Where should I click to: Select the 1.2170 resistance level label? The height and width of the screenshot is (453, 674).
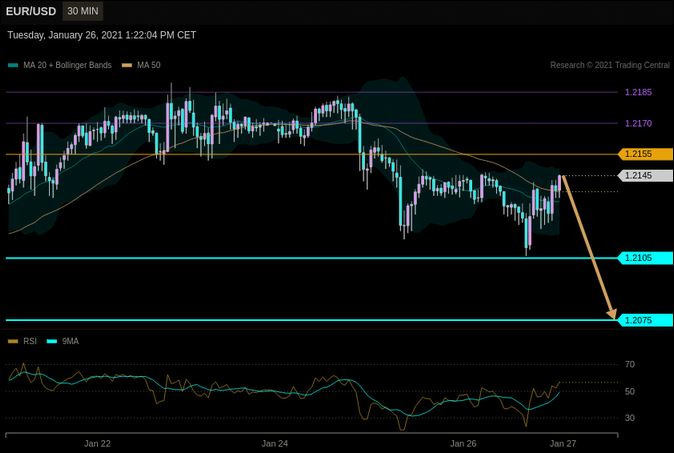tap(638, 124)
